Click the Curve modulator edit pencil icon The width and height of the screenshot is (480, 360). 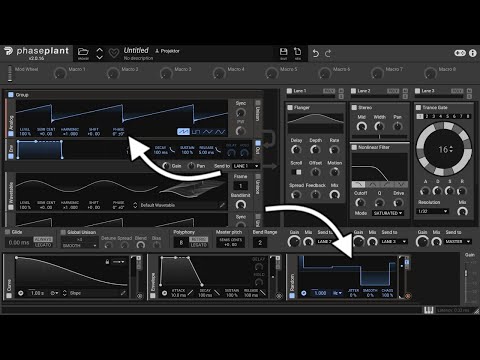(x=123, y=293)
